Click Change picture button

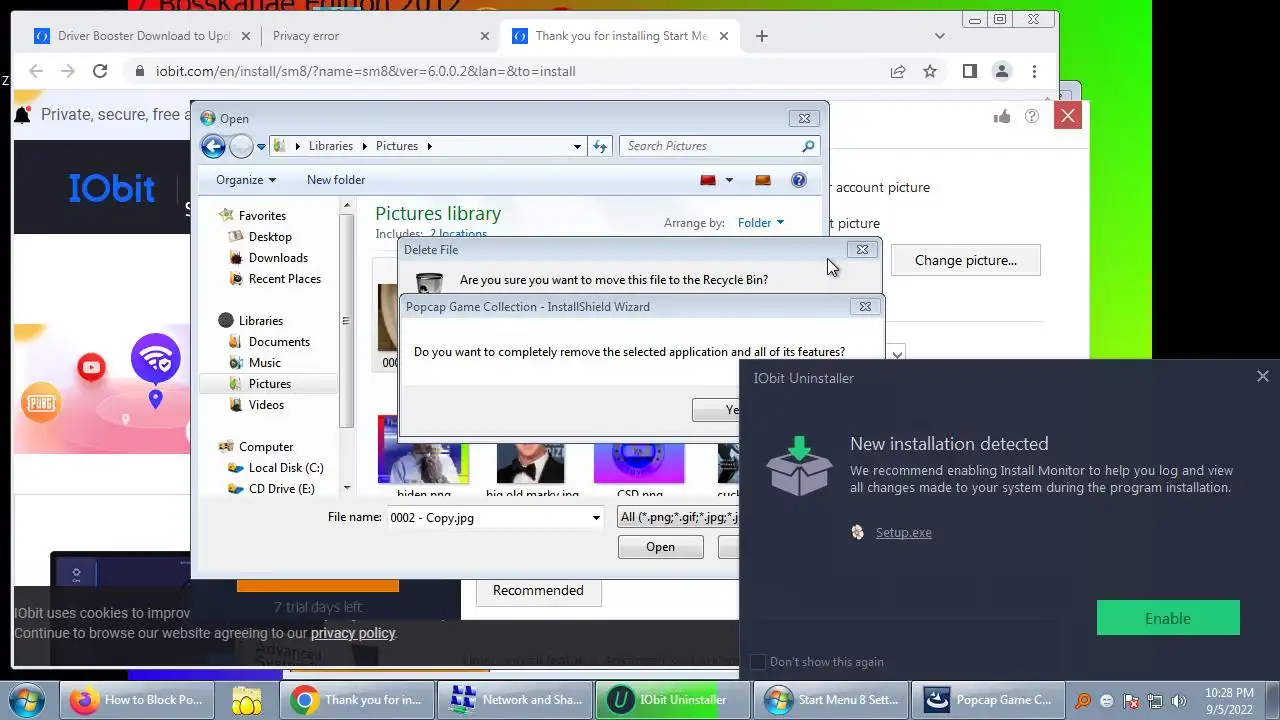click(x=965, y=260)
